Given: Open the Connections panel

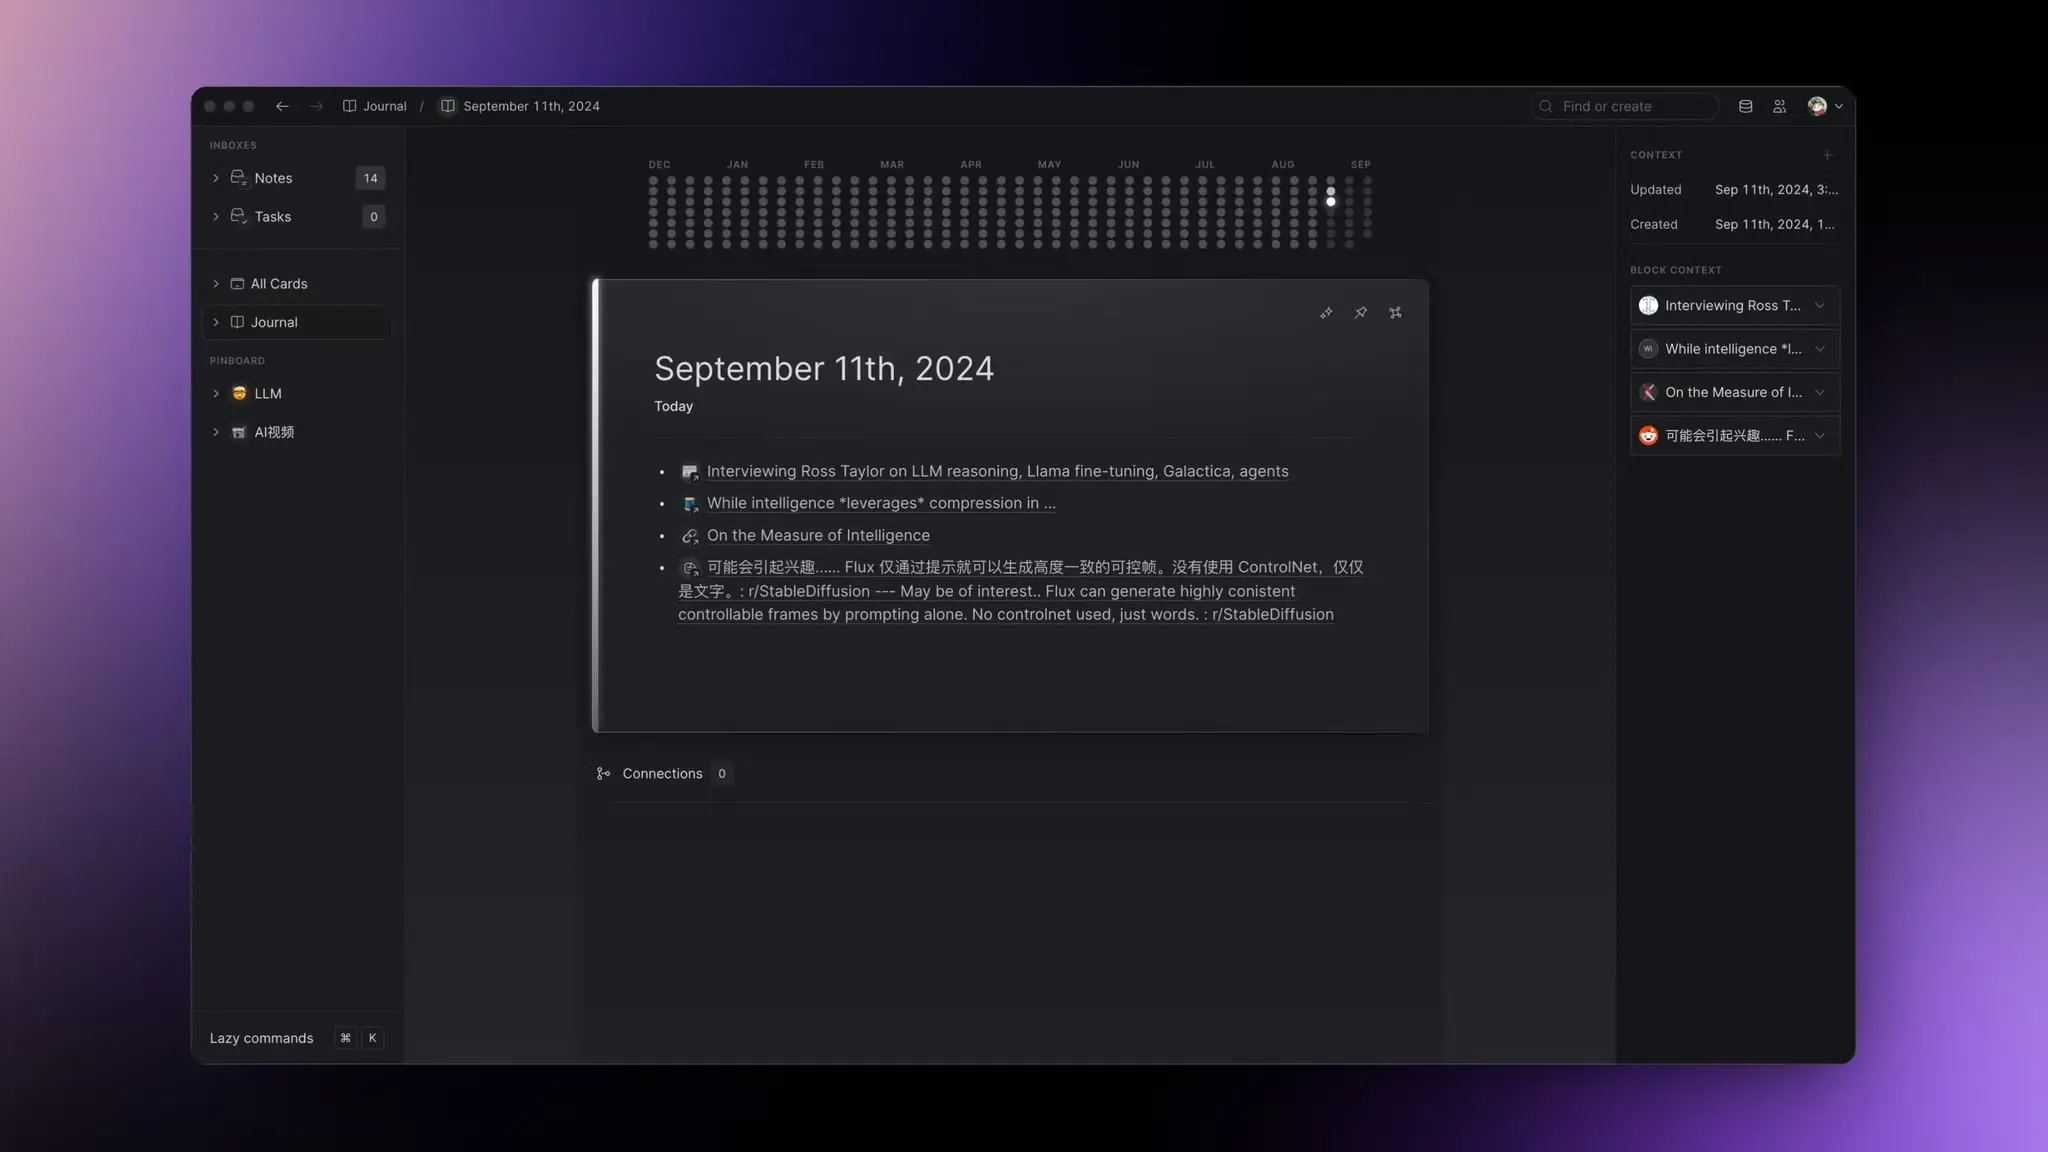Looking at the screenshot, I should 661,774.
